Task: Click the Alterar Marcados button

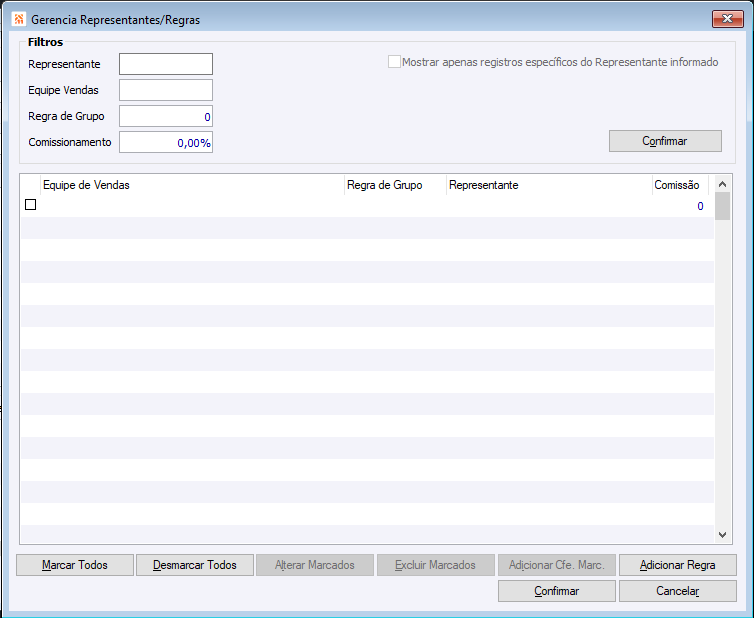Action: 315,565
